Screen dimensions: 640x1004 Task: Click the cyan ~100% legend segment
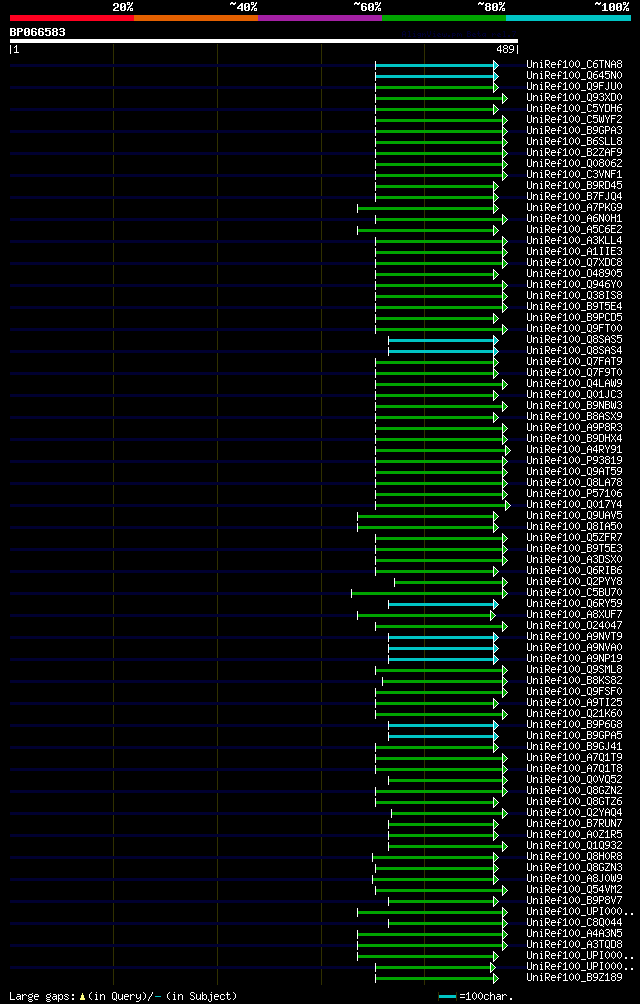click(568, 18)
